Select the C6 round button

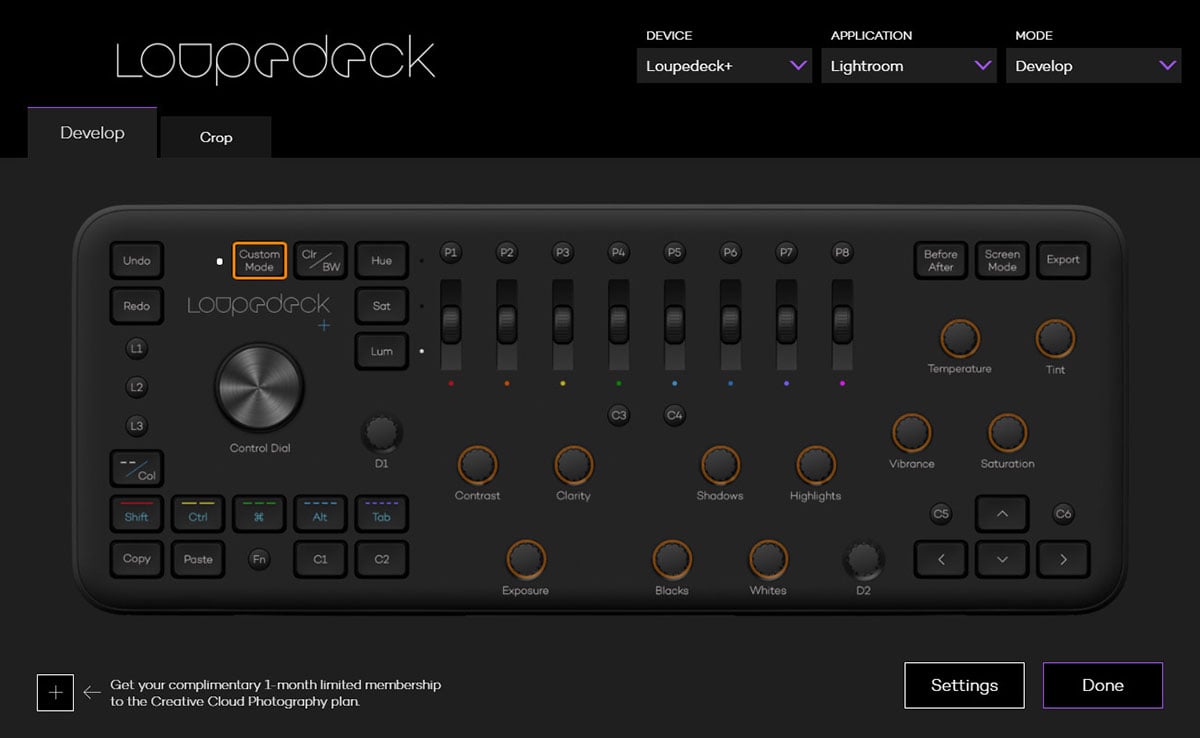tap(1063, 514)
